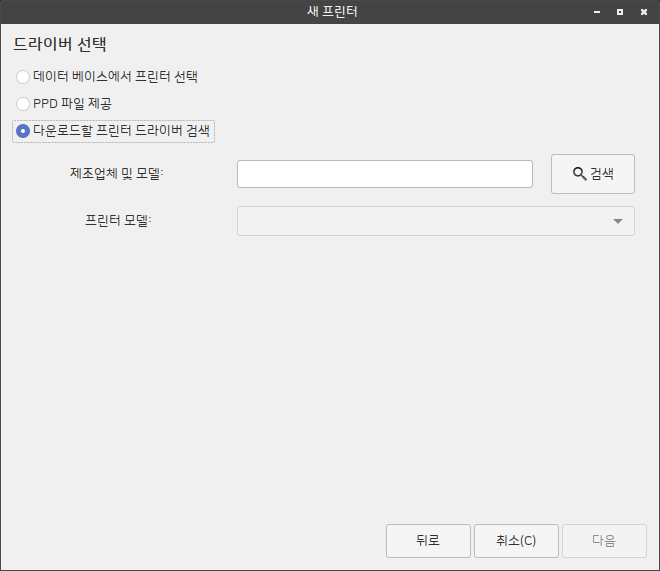Click the radio circle beside 데이터 베이스에서 프린터 선택
660x571 pixels.
(23, 76)
